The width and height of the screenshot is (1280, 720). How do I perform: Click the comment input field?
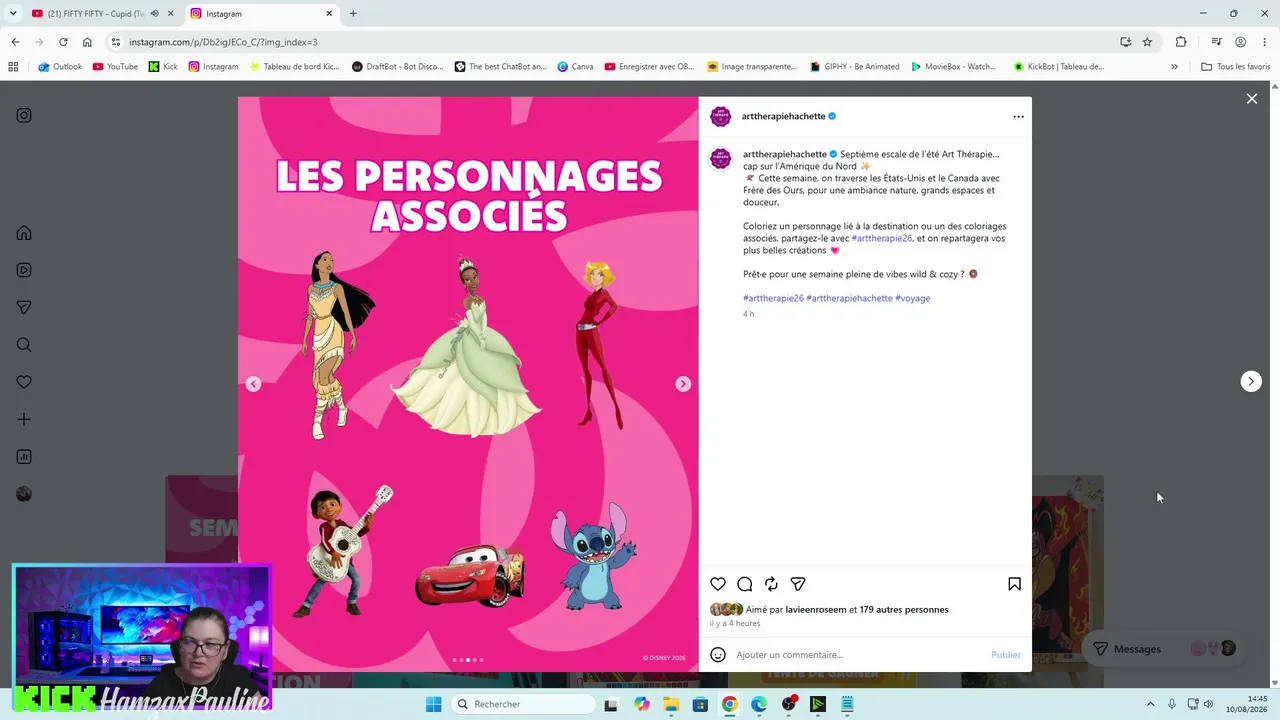pyautogui.click(x=860, y=655)
